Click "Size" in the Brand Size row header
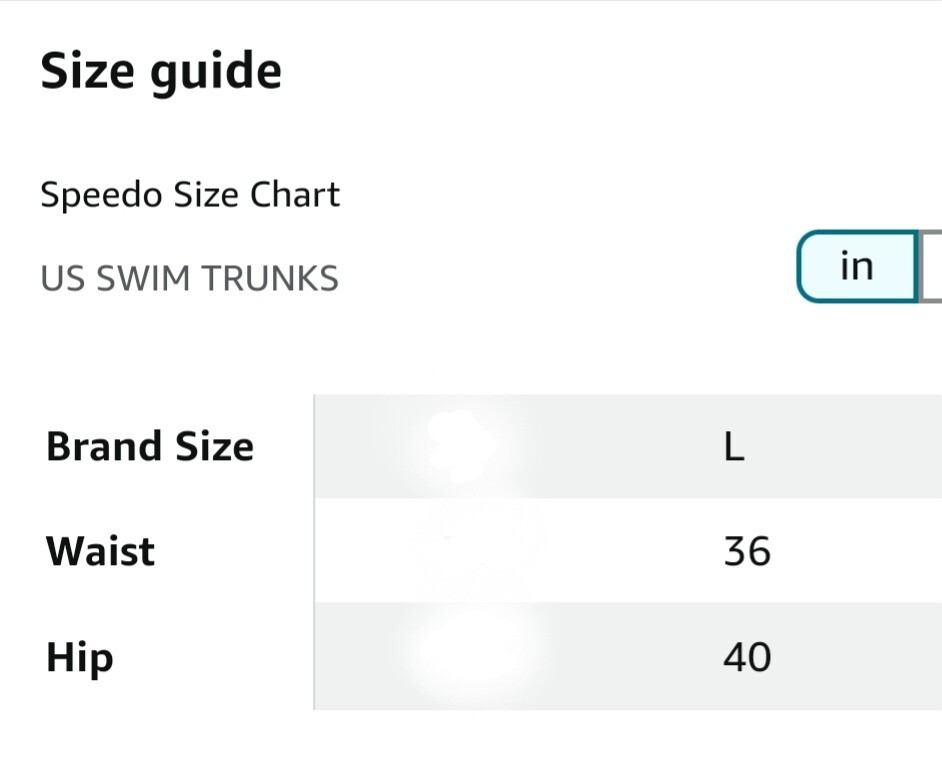Screen dimensions: 942x763 point(215,446)
